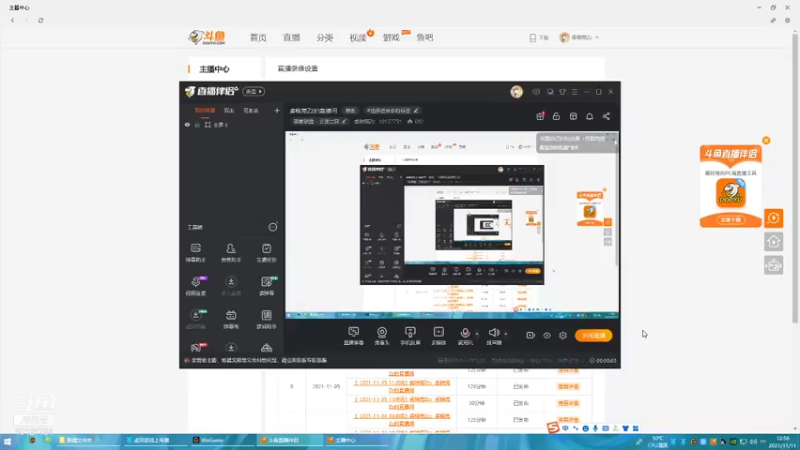
Task: Expand the speaker options arrow
Action: [x=506, y=334]
